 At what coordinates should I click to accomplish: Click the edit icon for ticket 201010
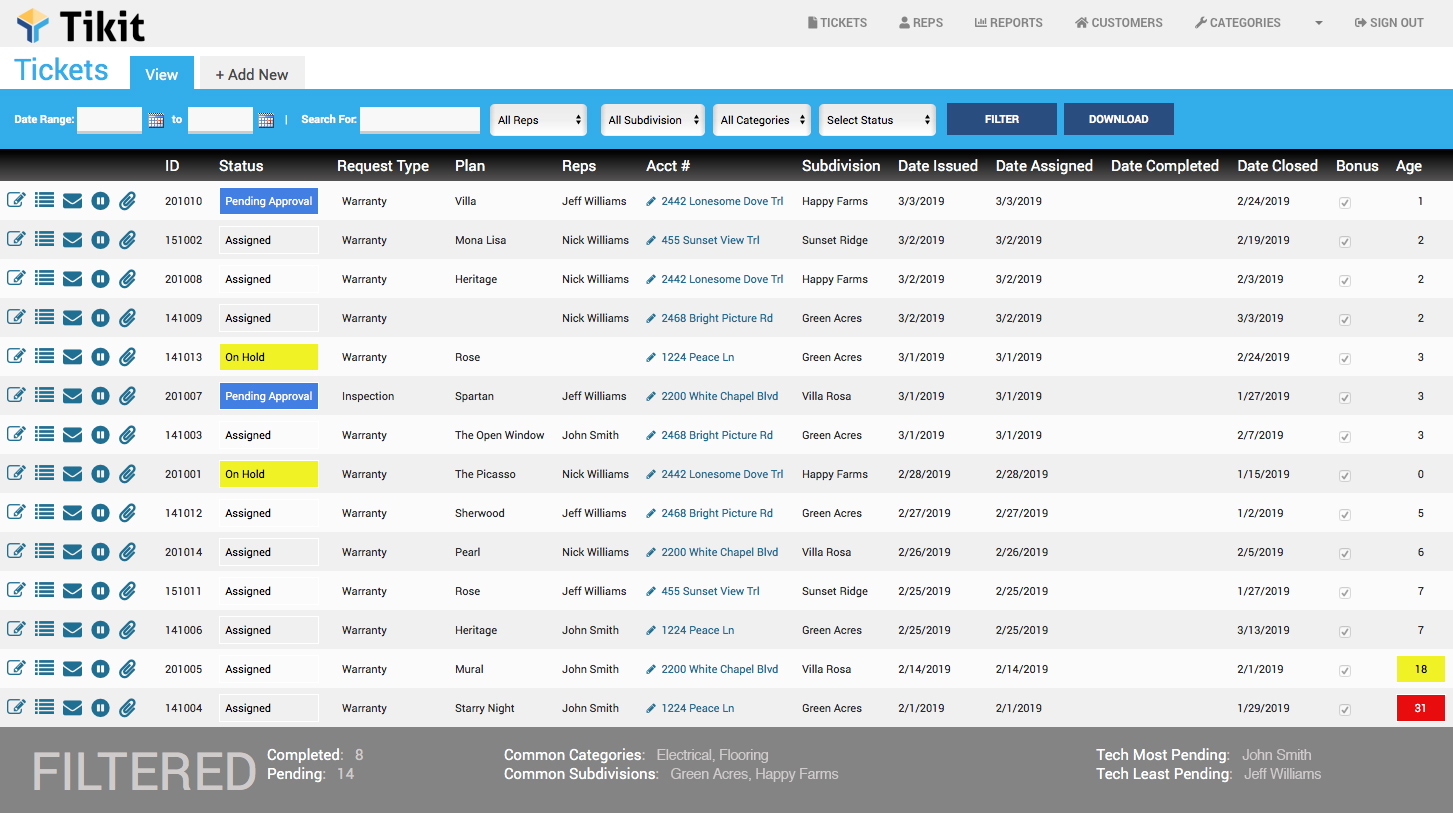16,201
